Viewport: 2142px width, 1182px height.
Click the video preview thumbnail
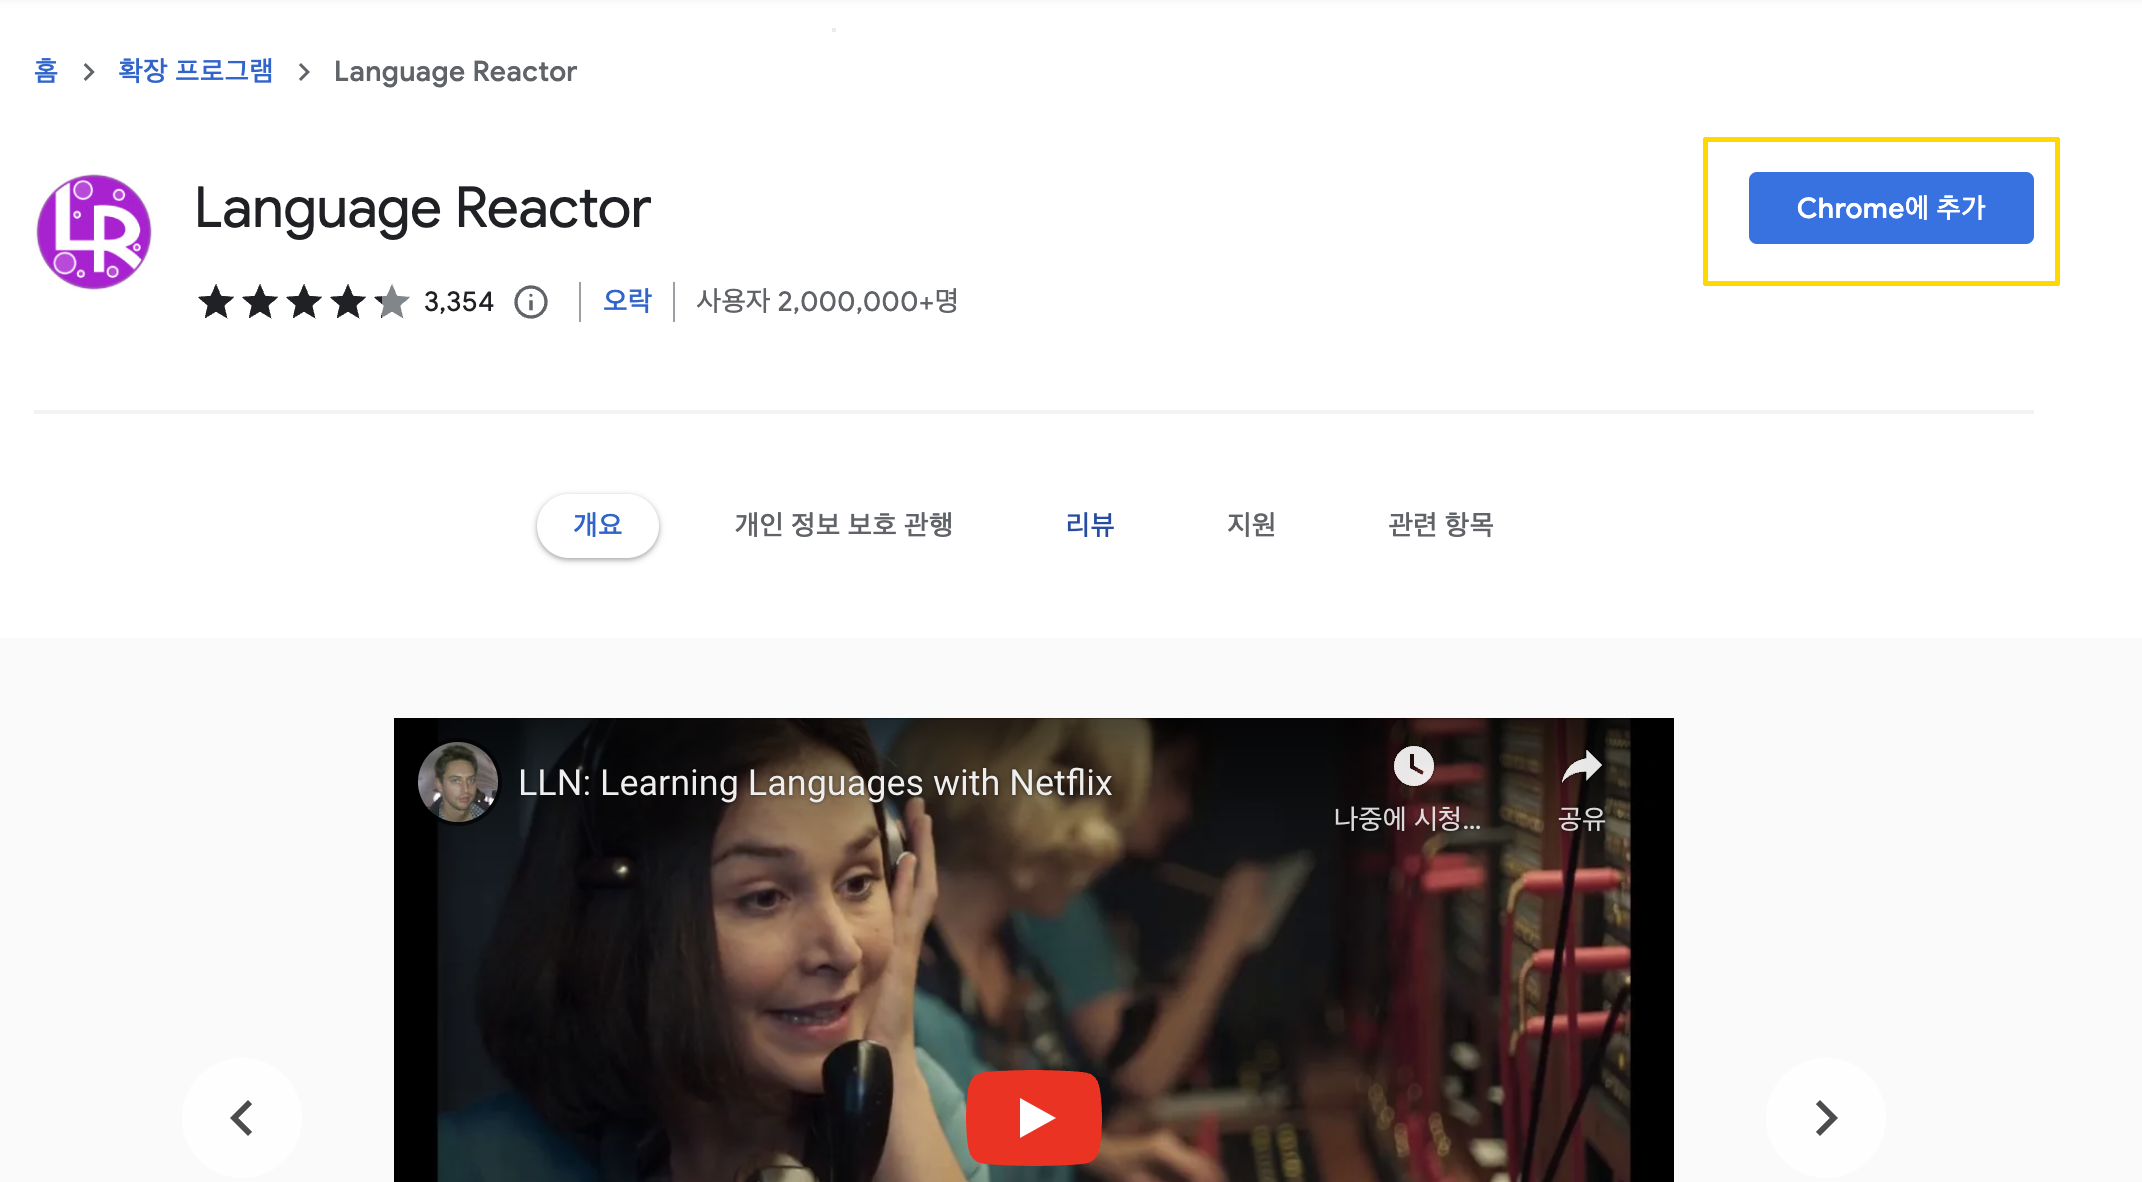[1034, 950]
